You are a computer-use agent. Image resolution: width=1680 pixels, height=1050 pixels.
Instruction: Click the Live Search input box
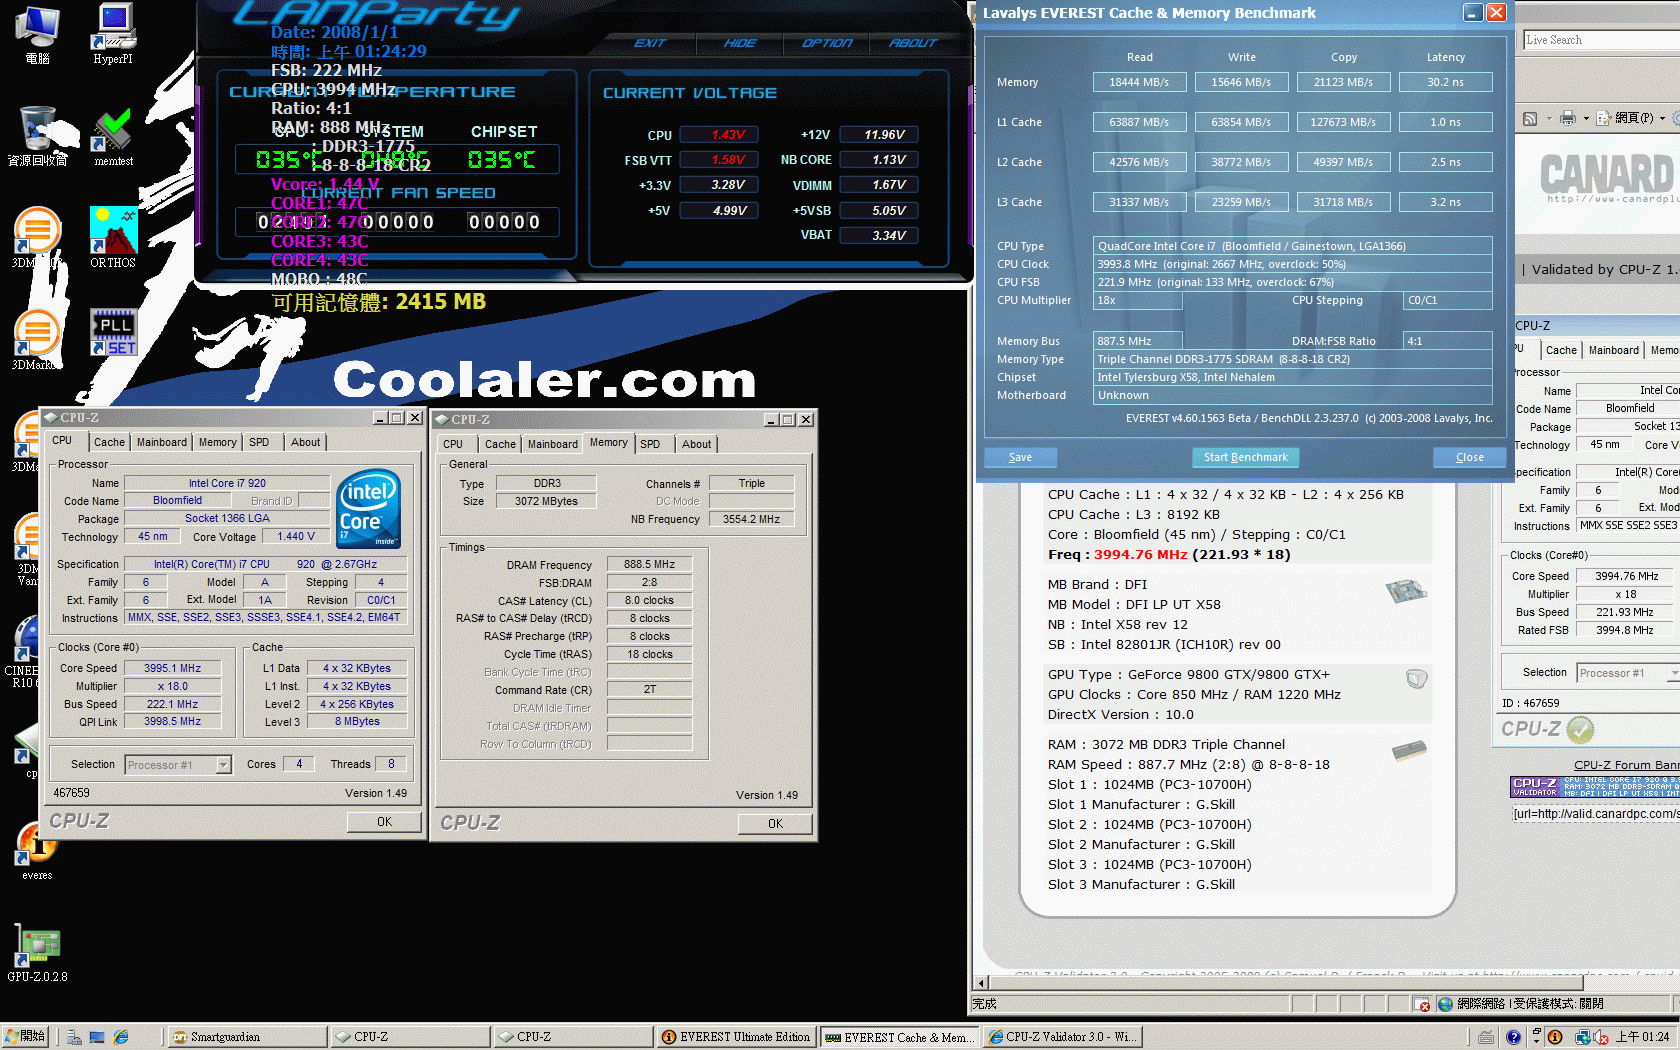1600,40
